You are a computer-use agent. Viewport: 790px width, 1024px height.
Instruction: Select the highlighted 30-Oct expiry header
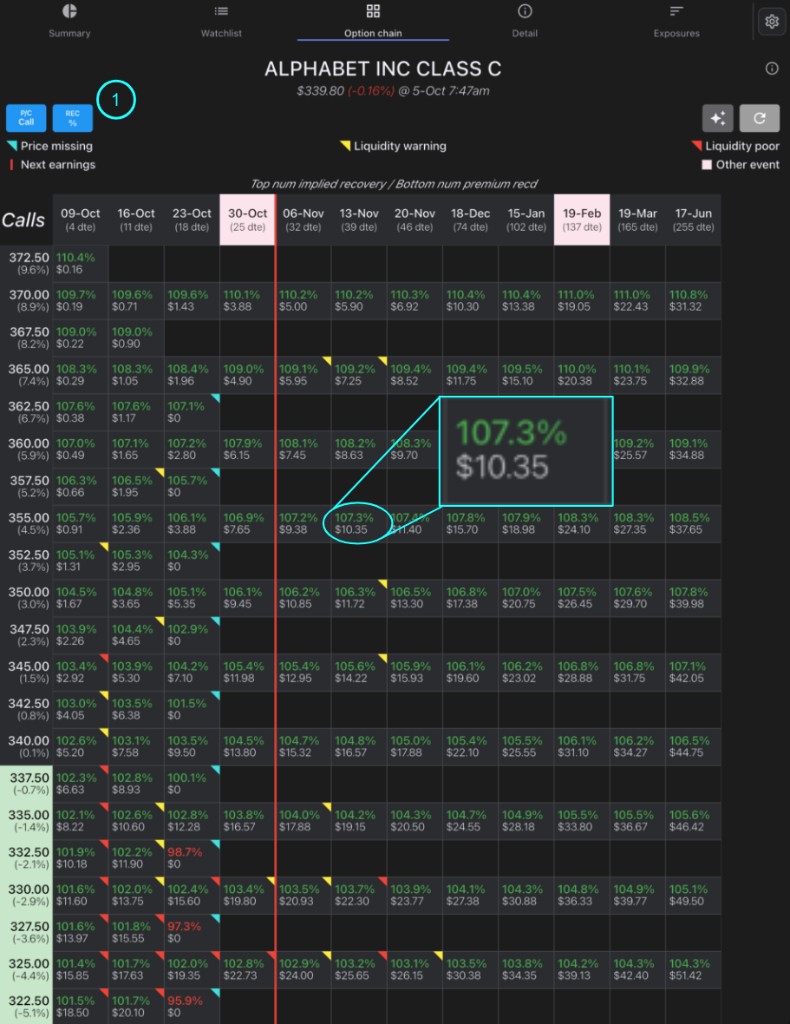(247, 219)
